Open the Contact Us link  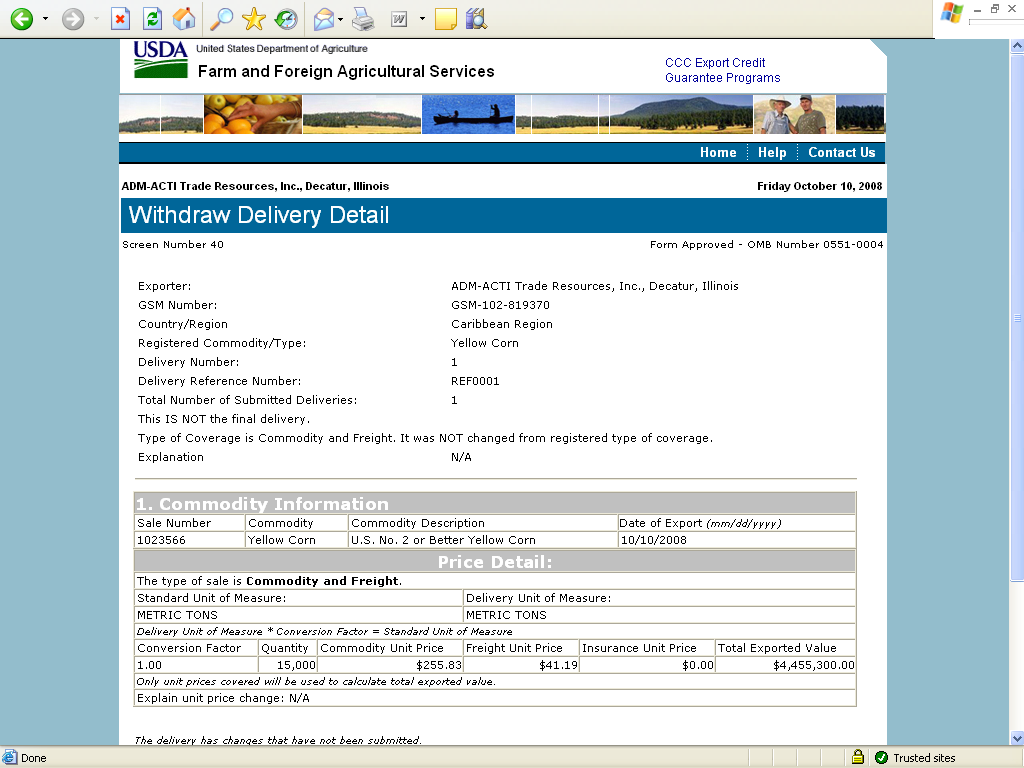(841, 153)
